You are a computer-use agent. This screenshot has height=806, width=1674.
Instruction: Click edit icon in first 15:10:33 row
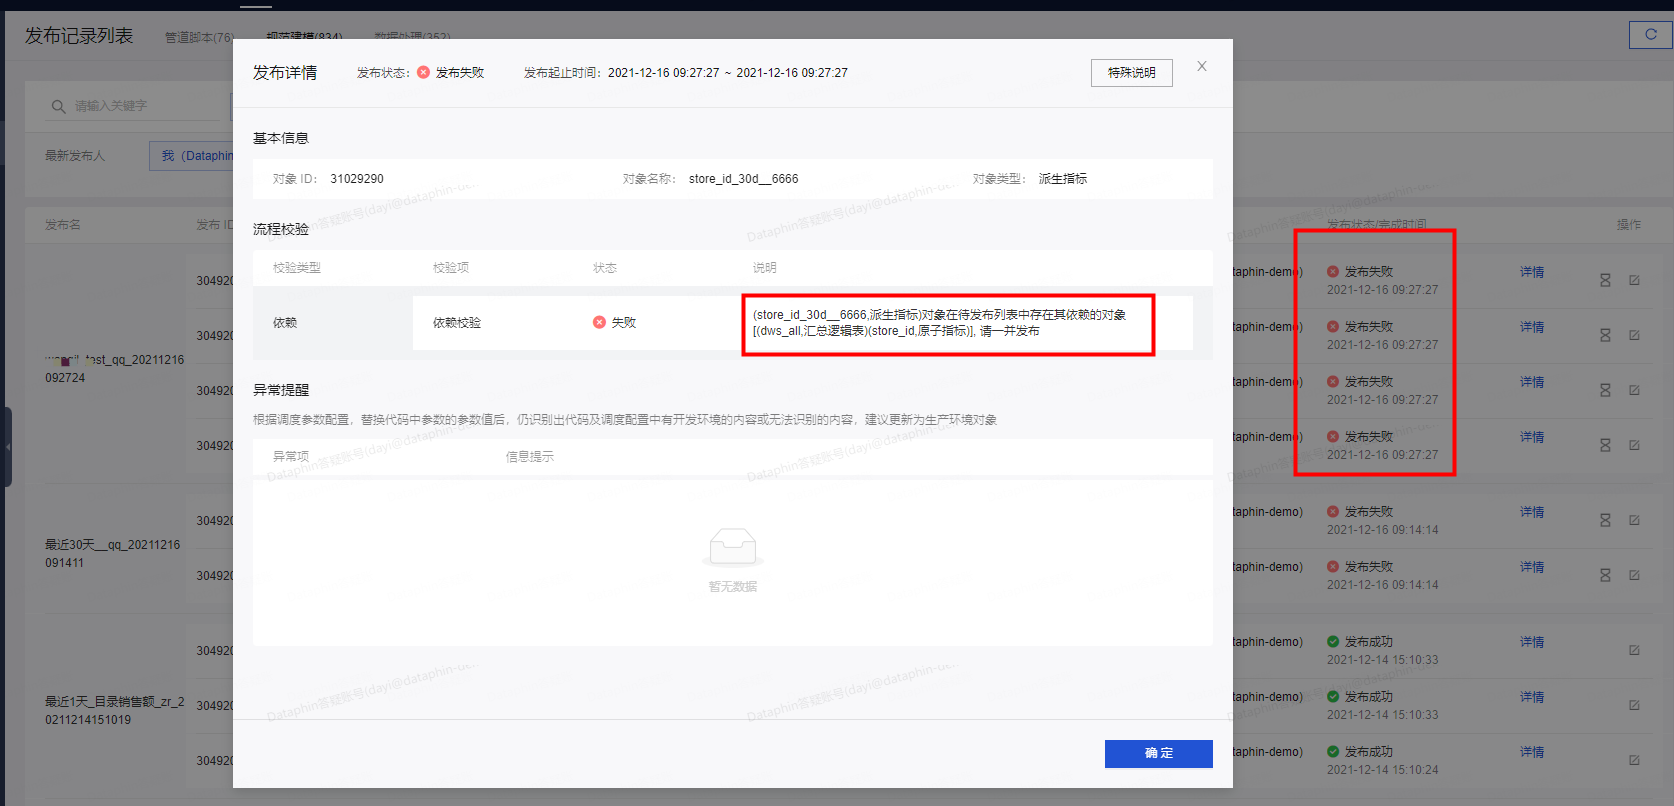1634,651
